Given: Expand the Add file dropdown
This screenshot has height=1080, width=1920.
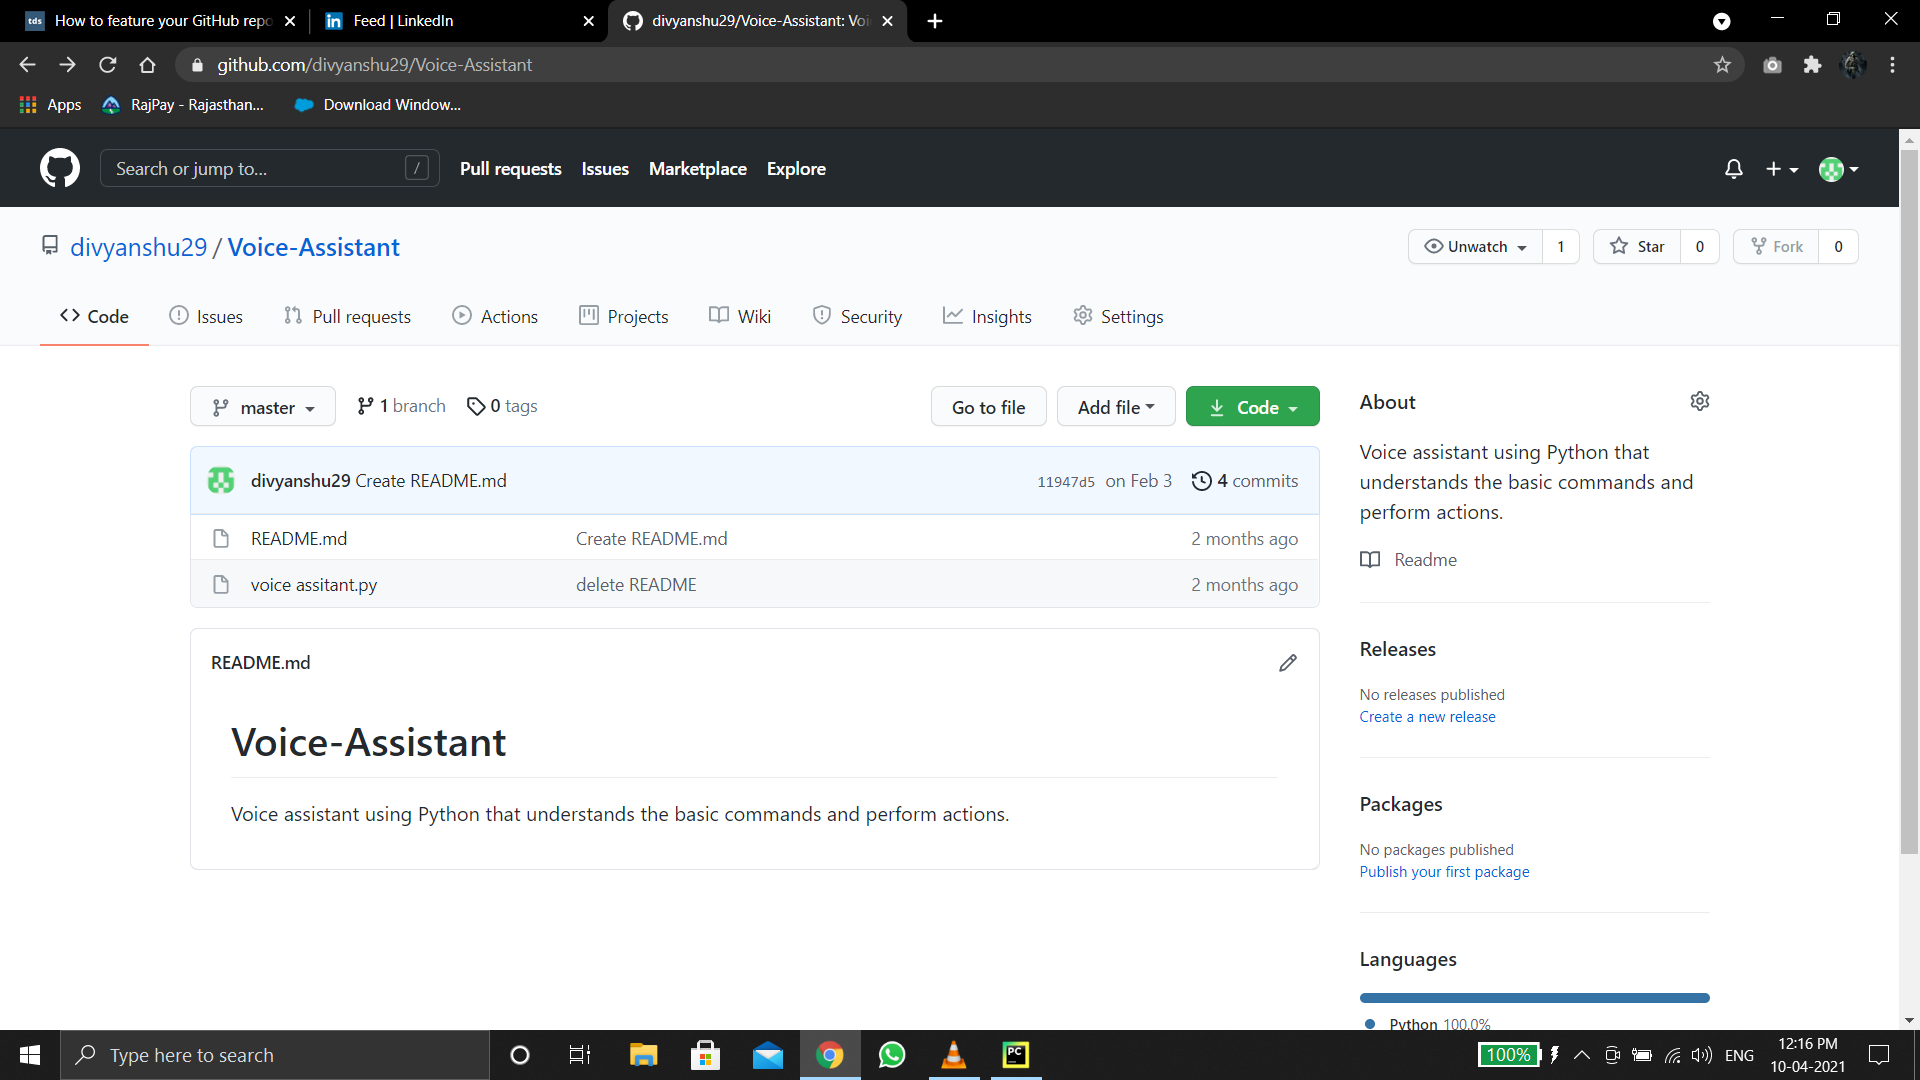Looking at the screenshot, I should coord(1116,406).
